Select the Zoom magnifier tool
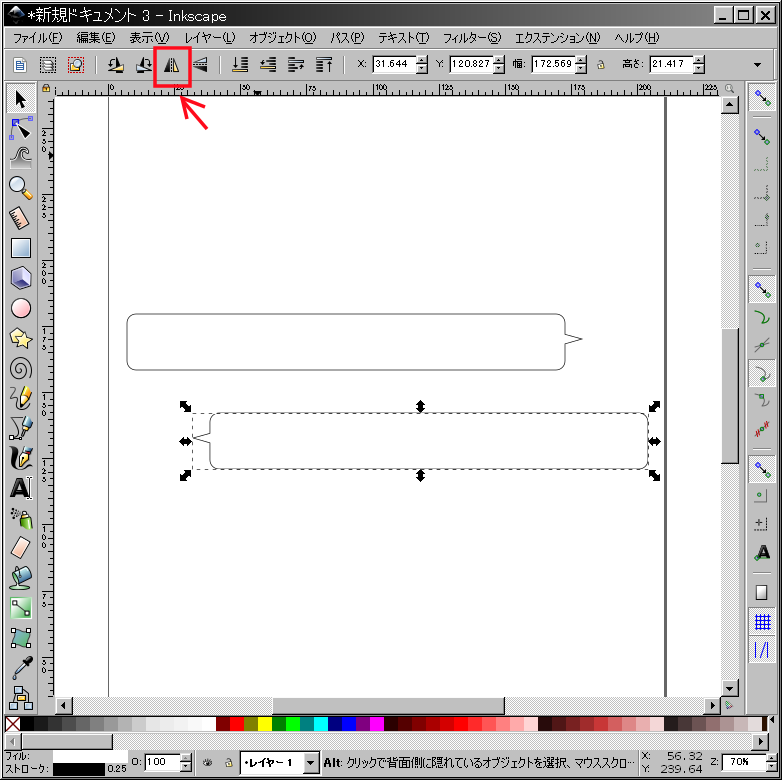The width and height of the screenshot is (782, 780). point(20,188)
